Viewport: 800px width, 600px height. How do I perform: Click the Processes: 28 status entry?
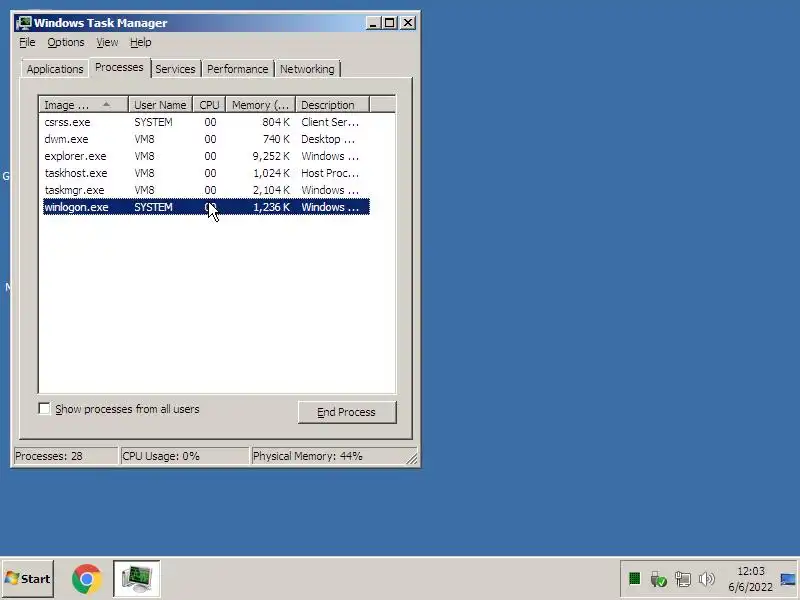pyautogui.click(x=65, y=456)
